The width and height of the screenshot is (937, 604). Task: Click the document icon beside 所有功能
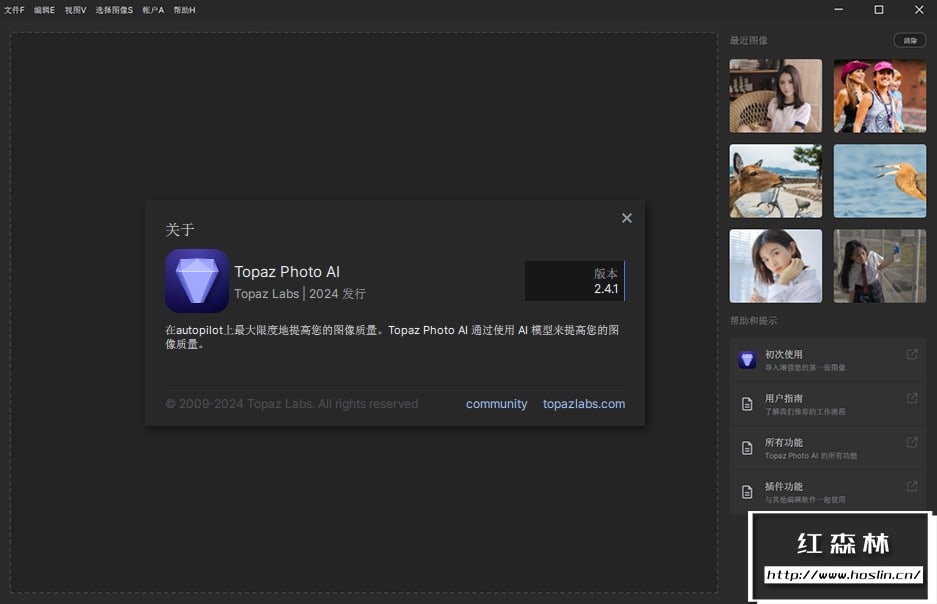pyautogui.click(x=747, y=448)
